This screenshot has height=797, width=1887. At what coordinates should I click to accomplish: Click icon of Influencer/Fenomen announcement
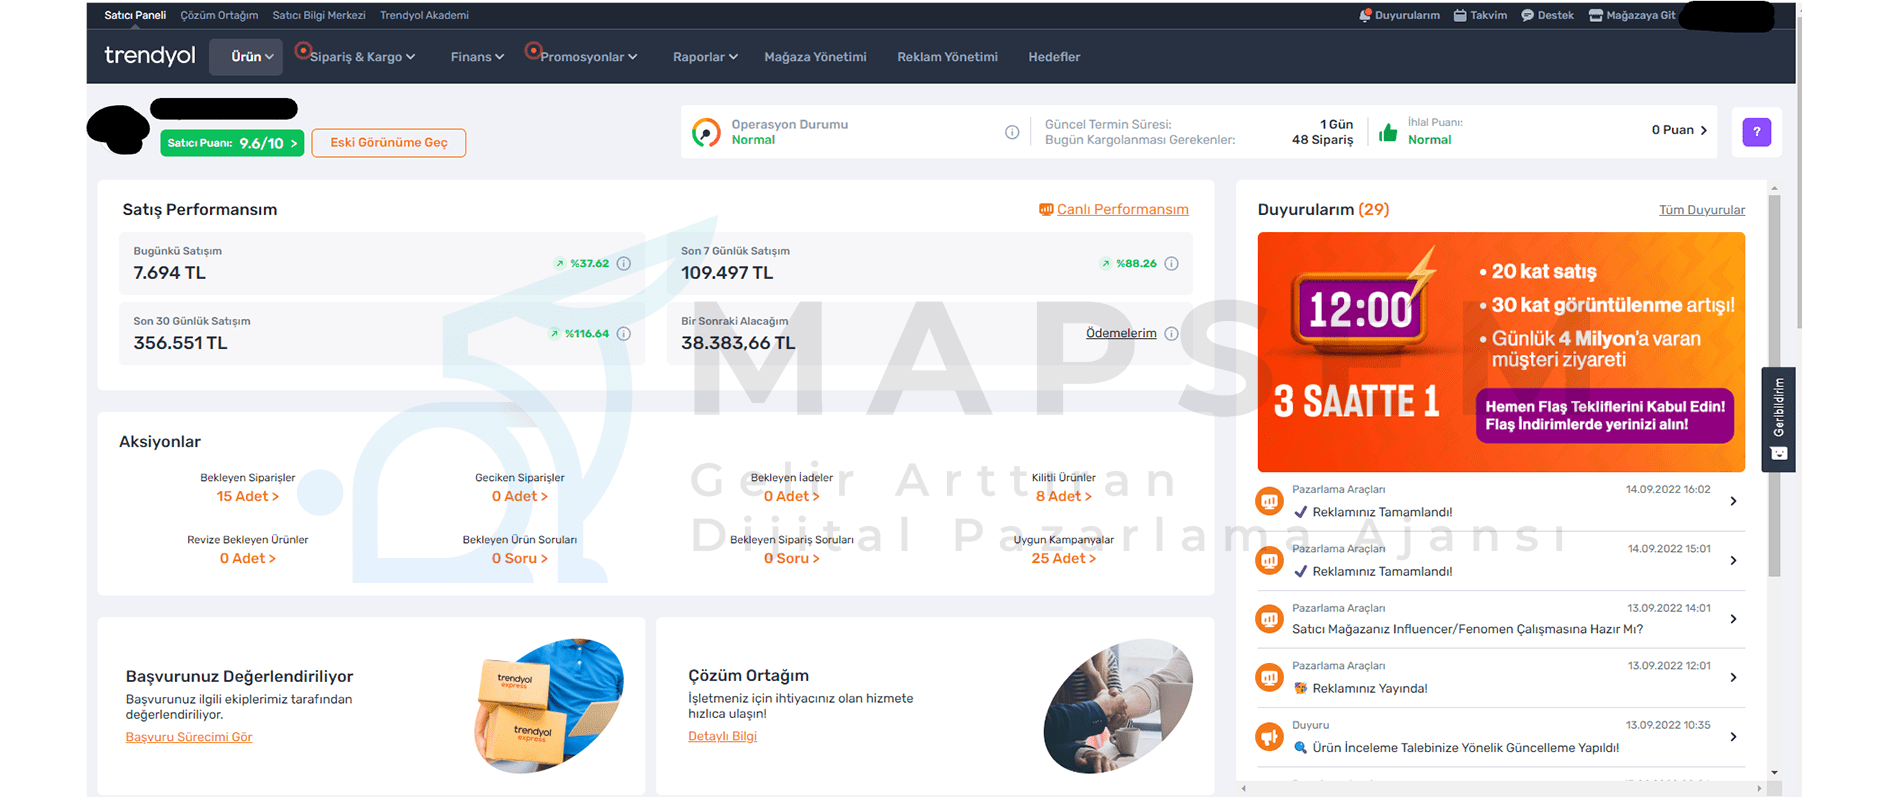[x=1269, y=619]
